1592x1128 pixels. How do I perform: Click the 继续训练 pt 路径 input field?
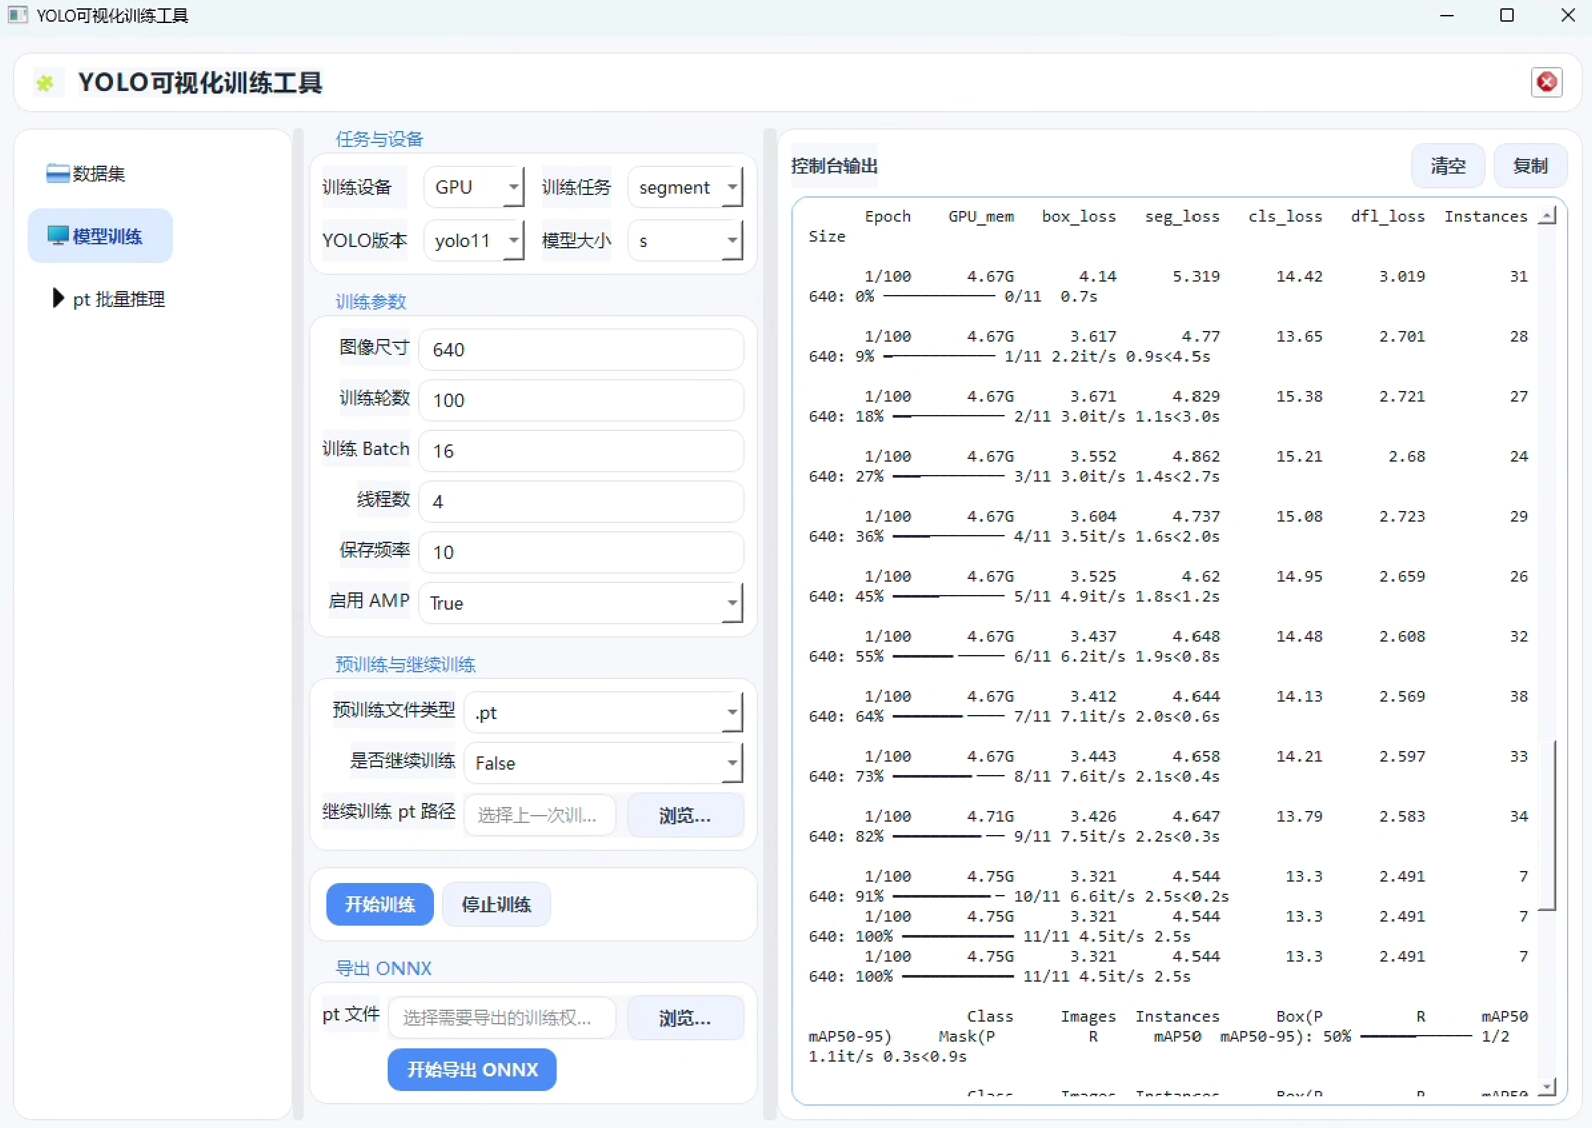coord(540,815)
